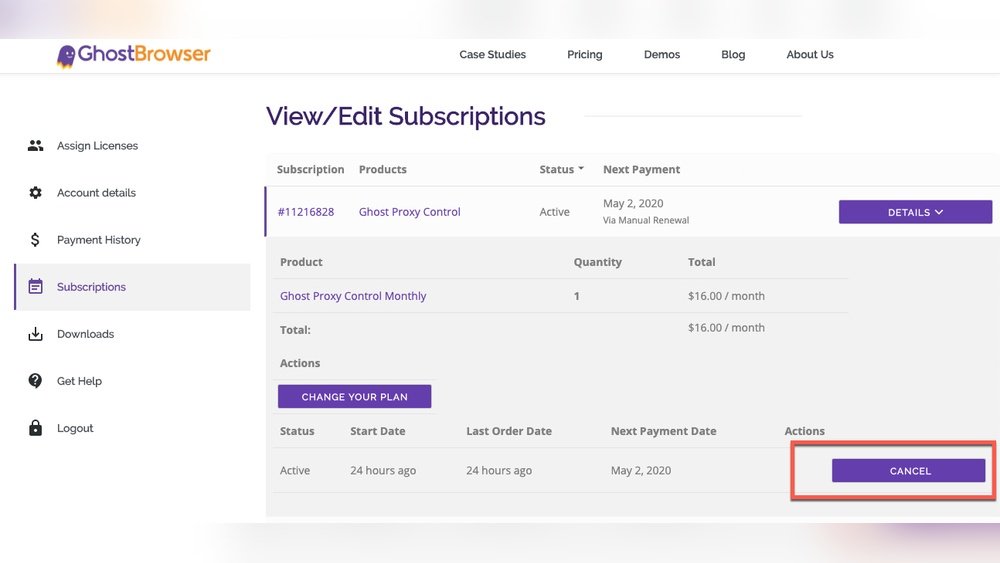1000x563 pixels.
Task: Click the Account details gear icon
Action: [36, 193]
